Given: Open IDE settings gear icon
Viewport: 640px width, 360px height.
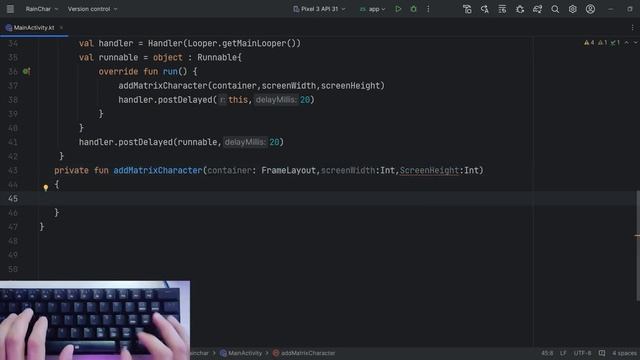Looking at the screenshot, I should [x=573, y=9].
